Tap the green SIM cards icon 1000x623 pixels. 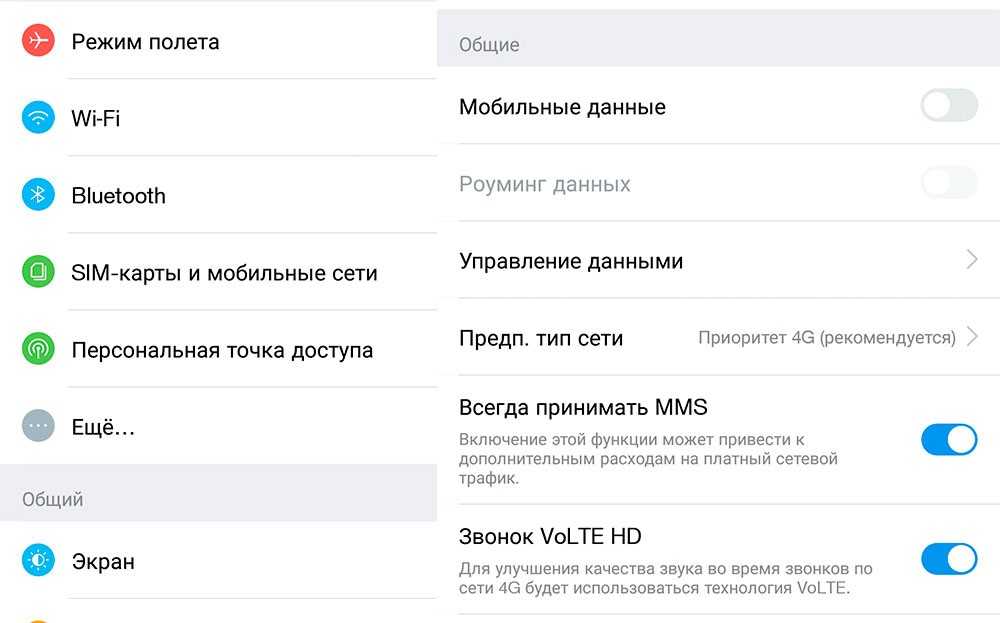[x=38, y=272]
